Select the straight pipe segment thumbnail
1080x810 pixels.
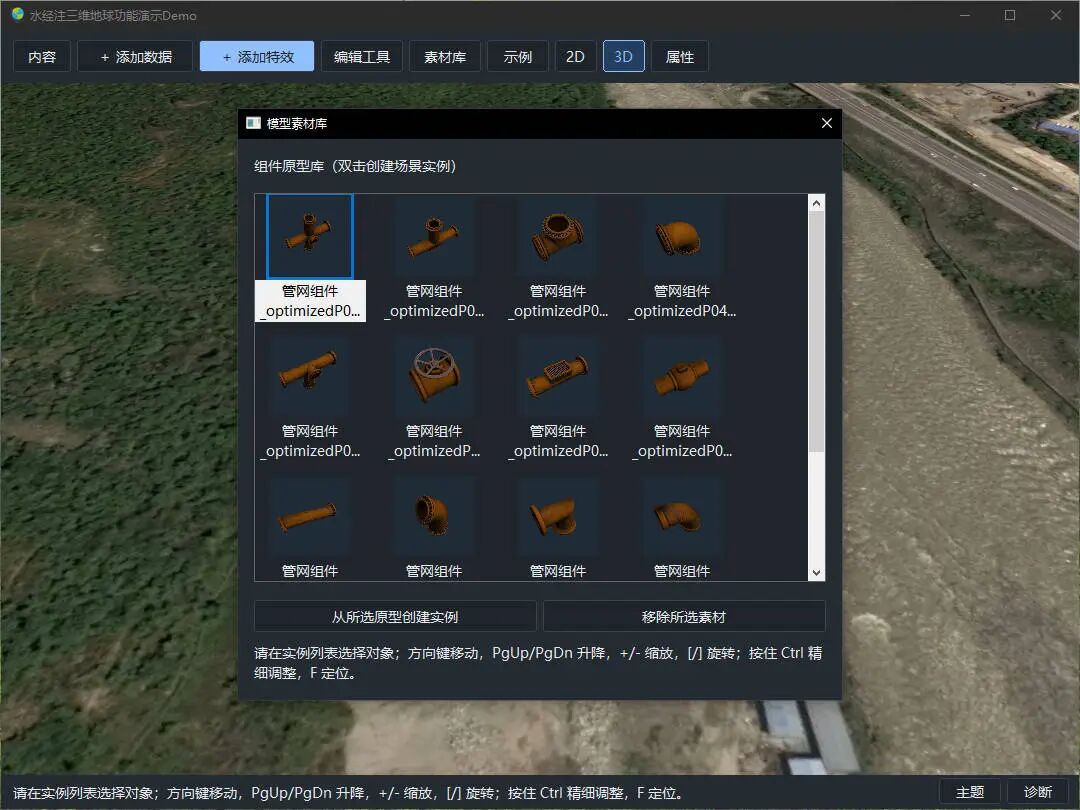tap(310, 516)
